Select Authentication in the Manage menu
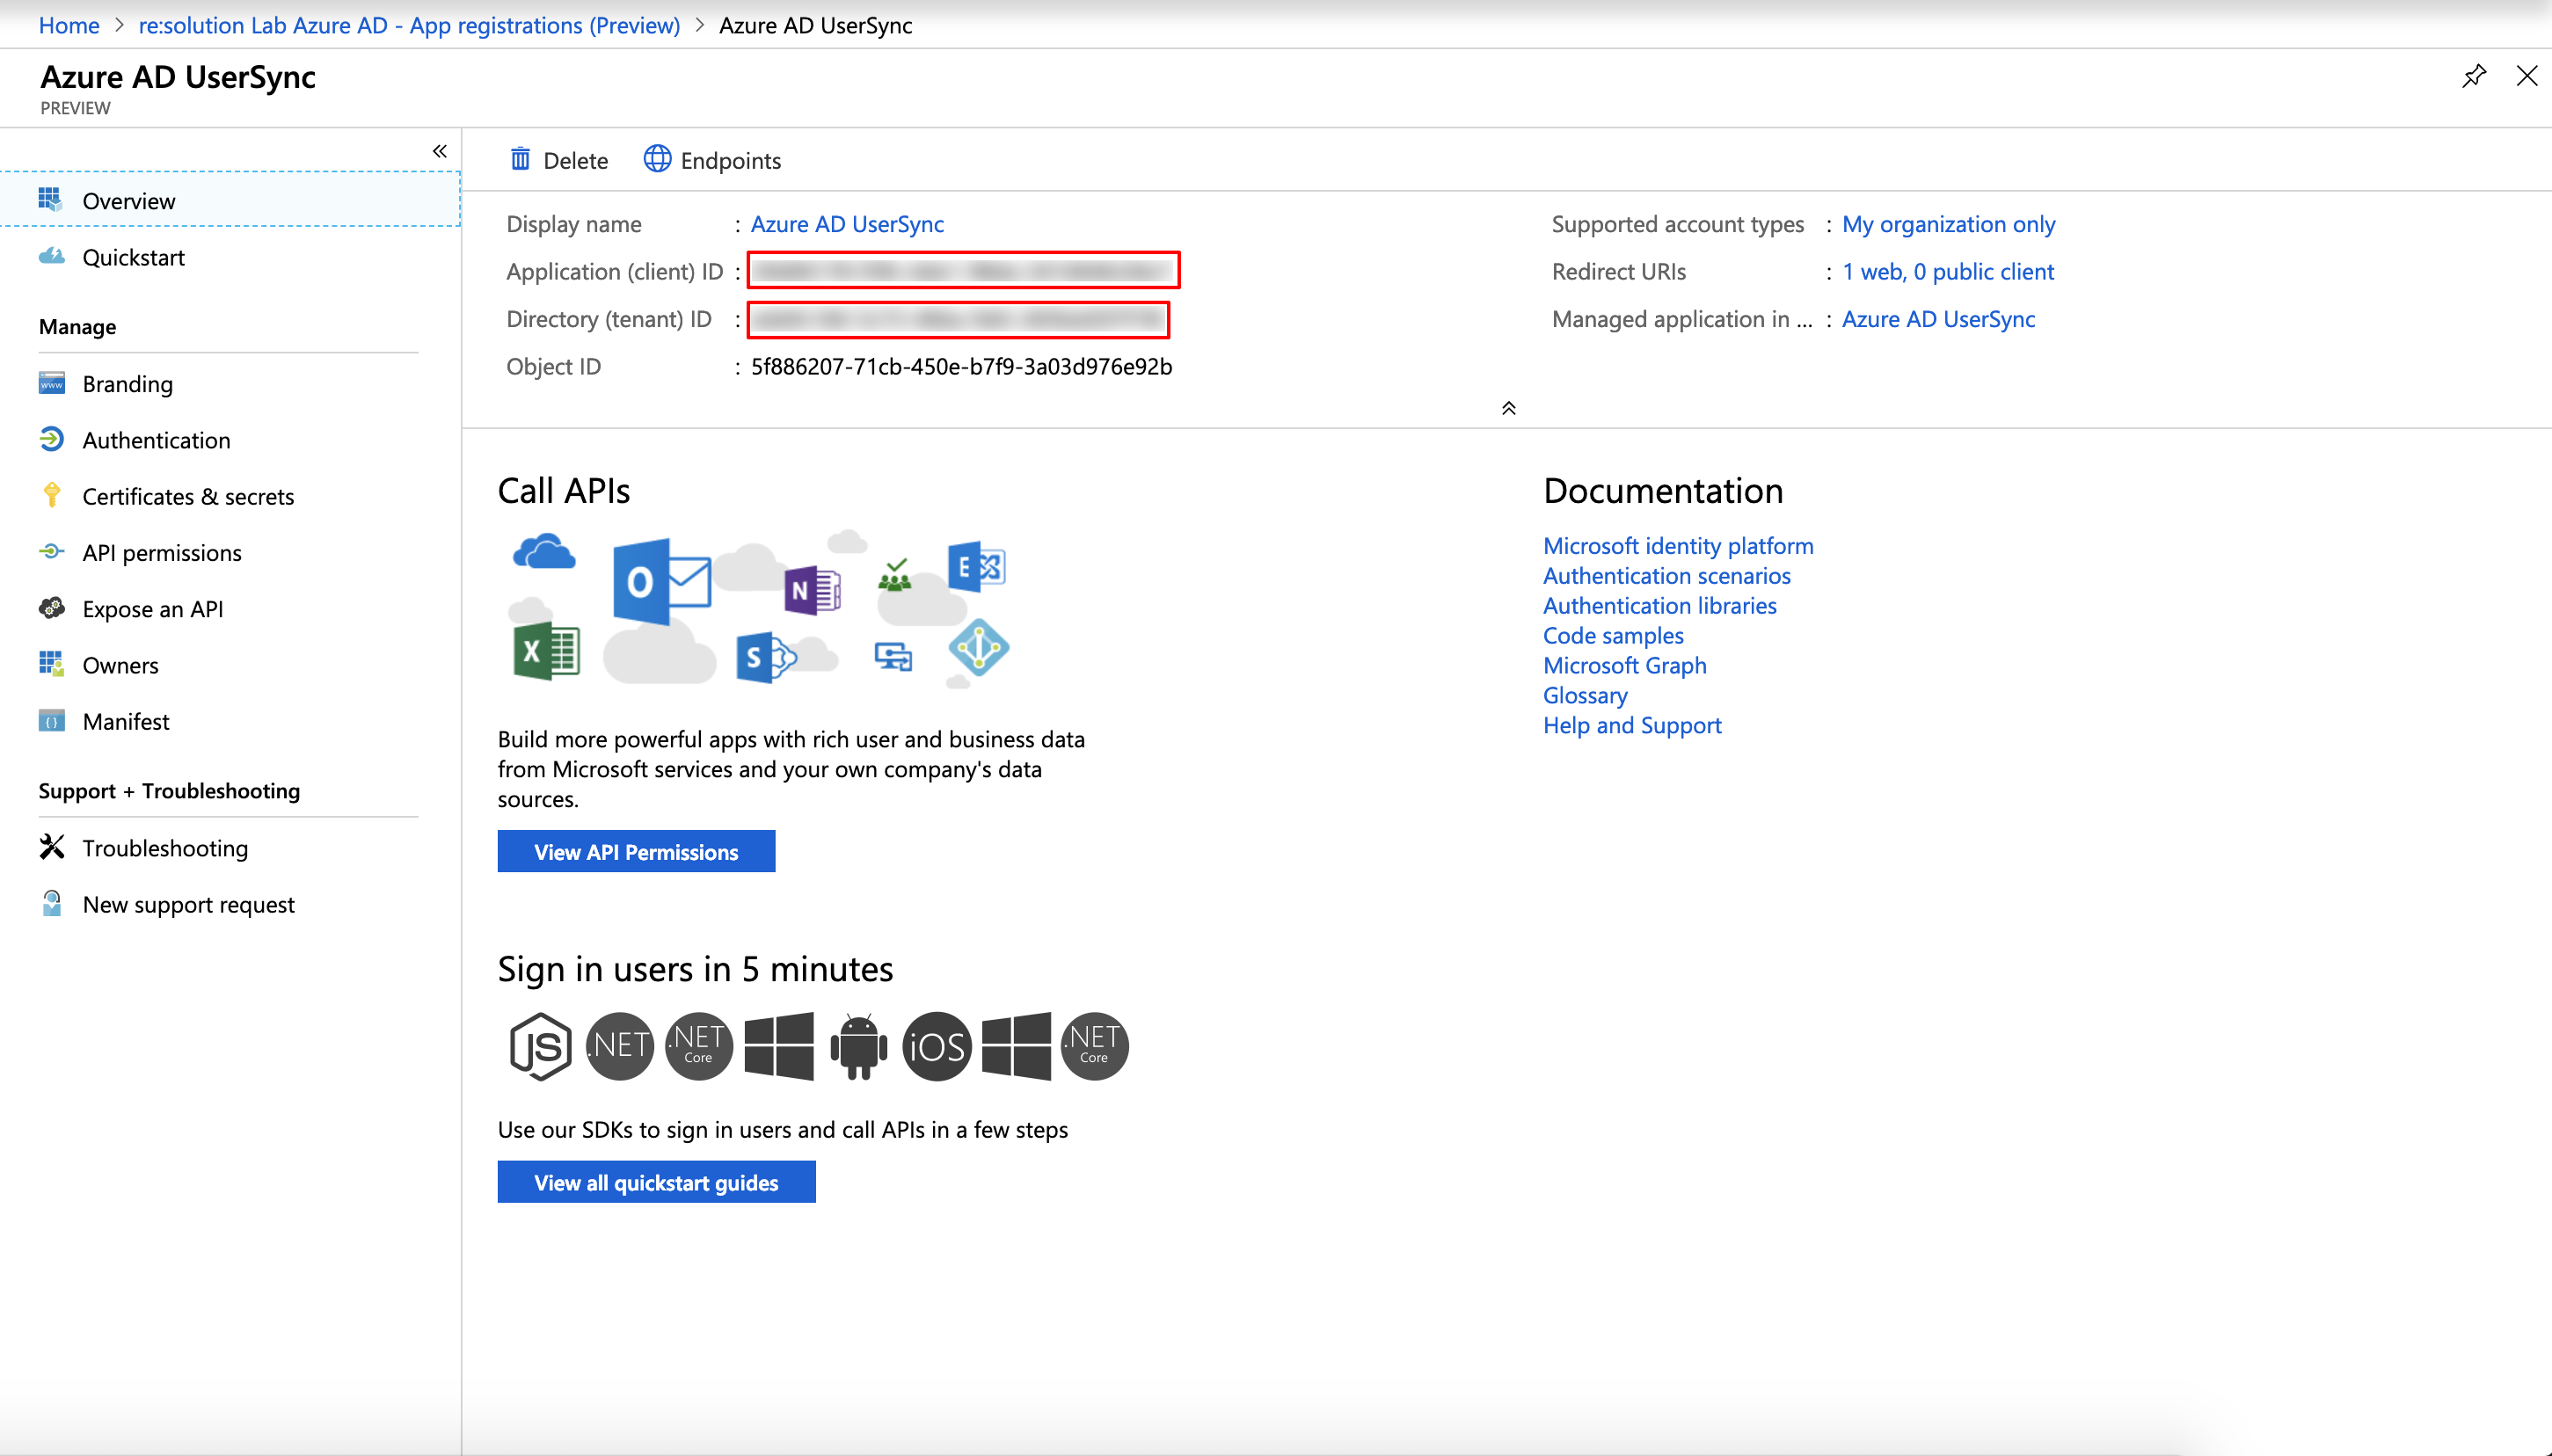The width and height of the screenshot is (2552, 1456). tap(156, 440)
